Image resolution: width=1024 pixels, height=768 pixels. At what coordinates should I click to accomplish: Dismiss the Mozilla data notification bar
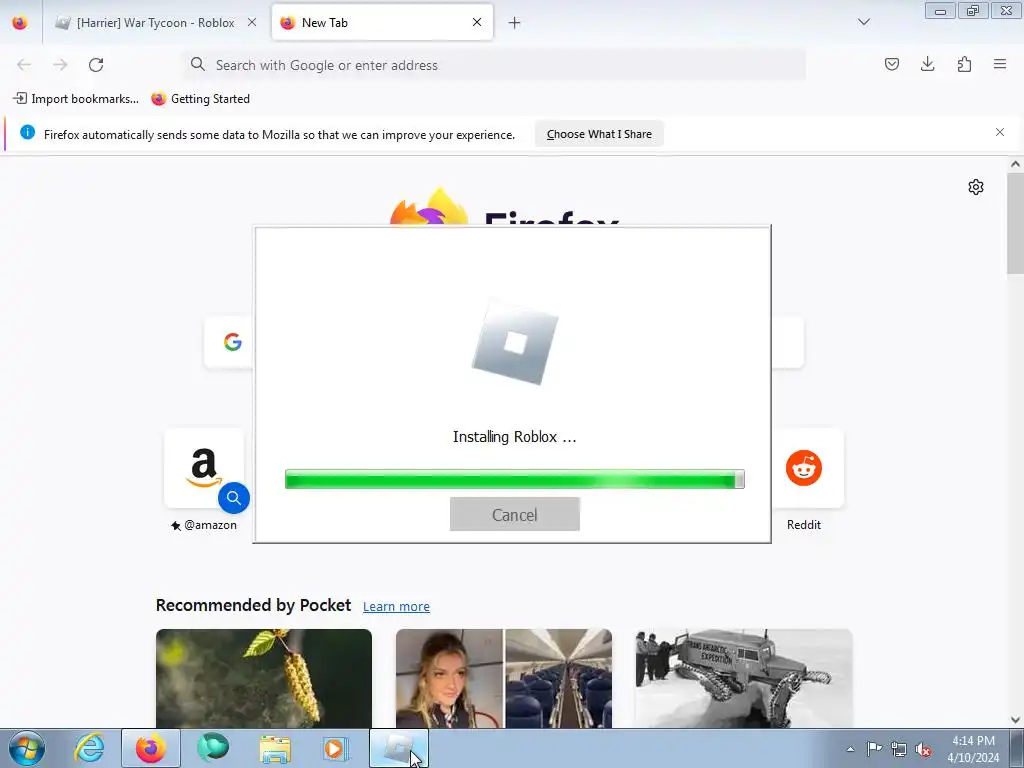pyautogui.click(x=1000, y=133)
